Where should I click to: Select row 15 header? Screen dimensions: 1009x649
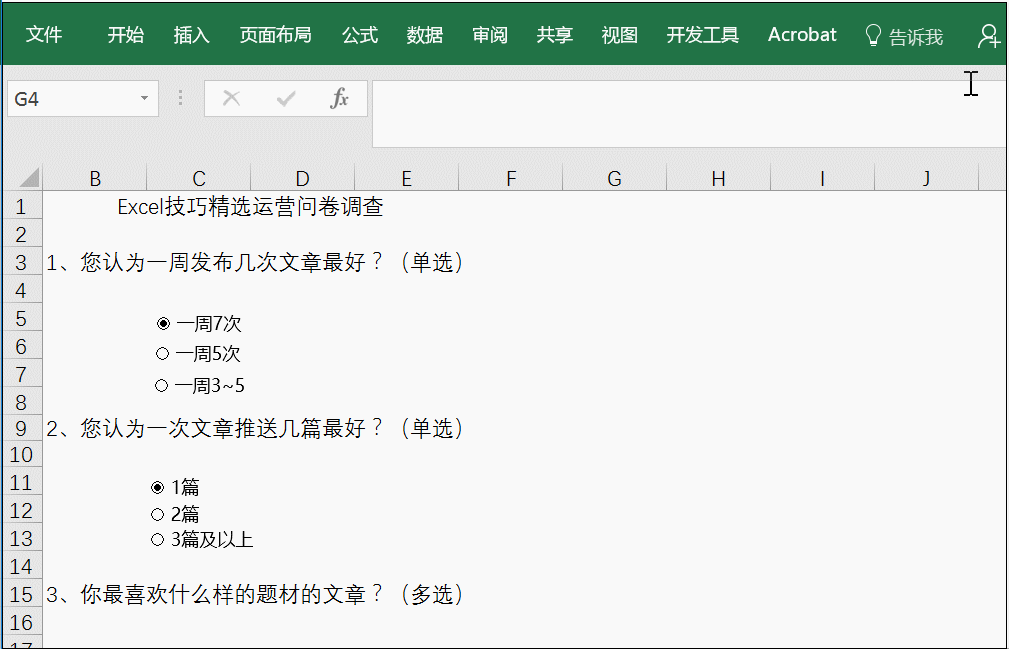(x=21, y=594)
